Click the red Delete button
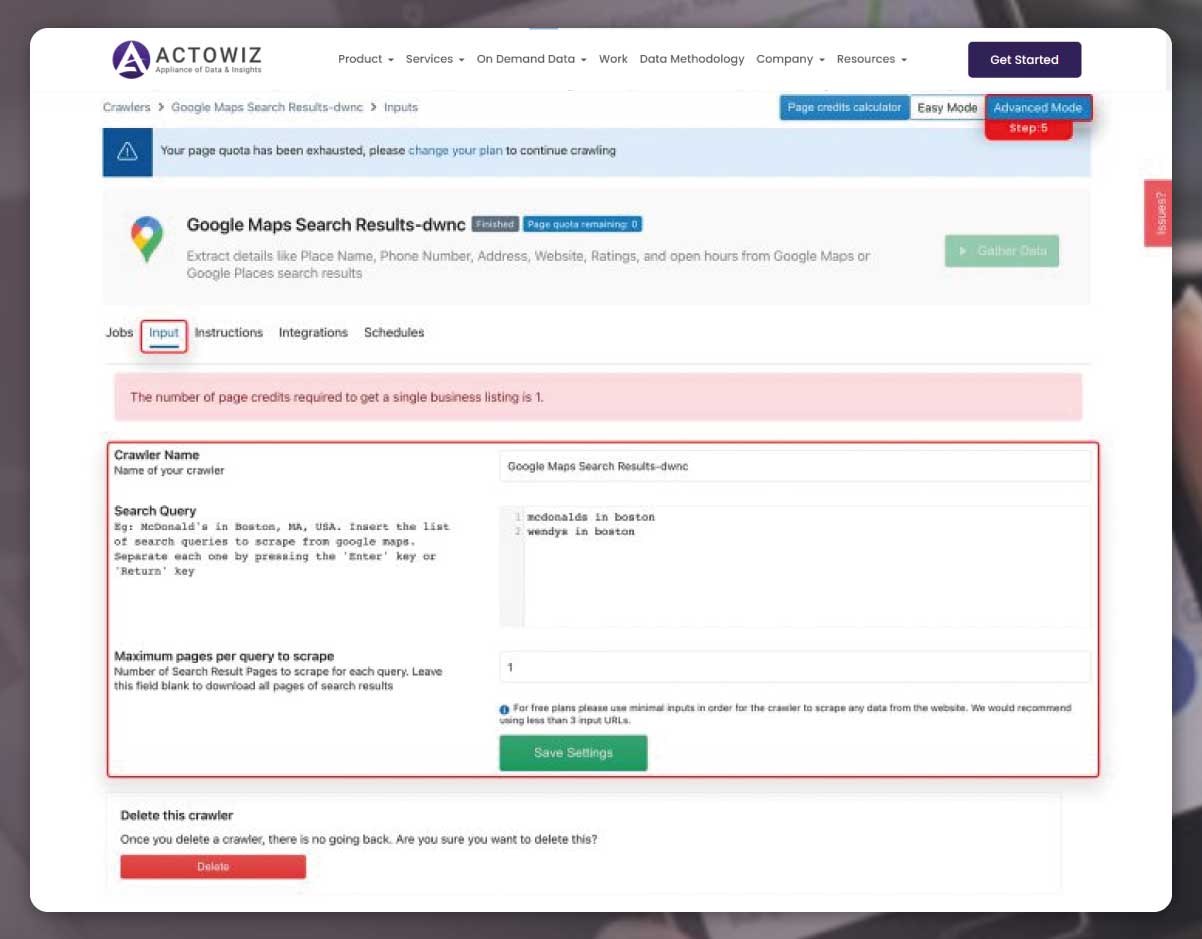This screenshot has width=1202, height=939. click(213, 867)
